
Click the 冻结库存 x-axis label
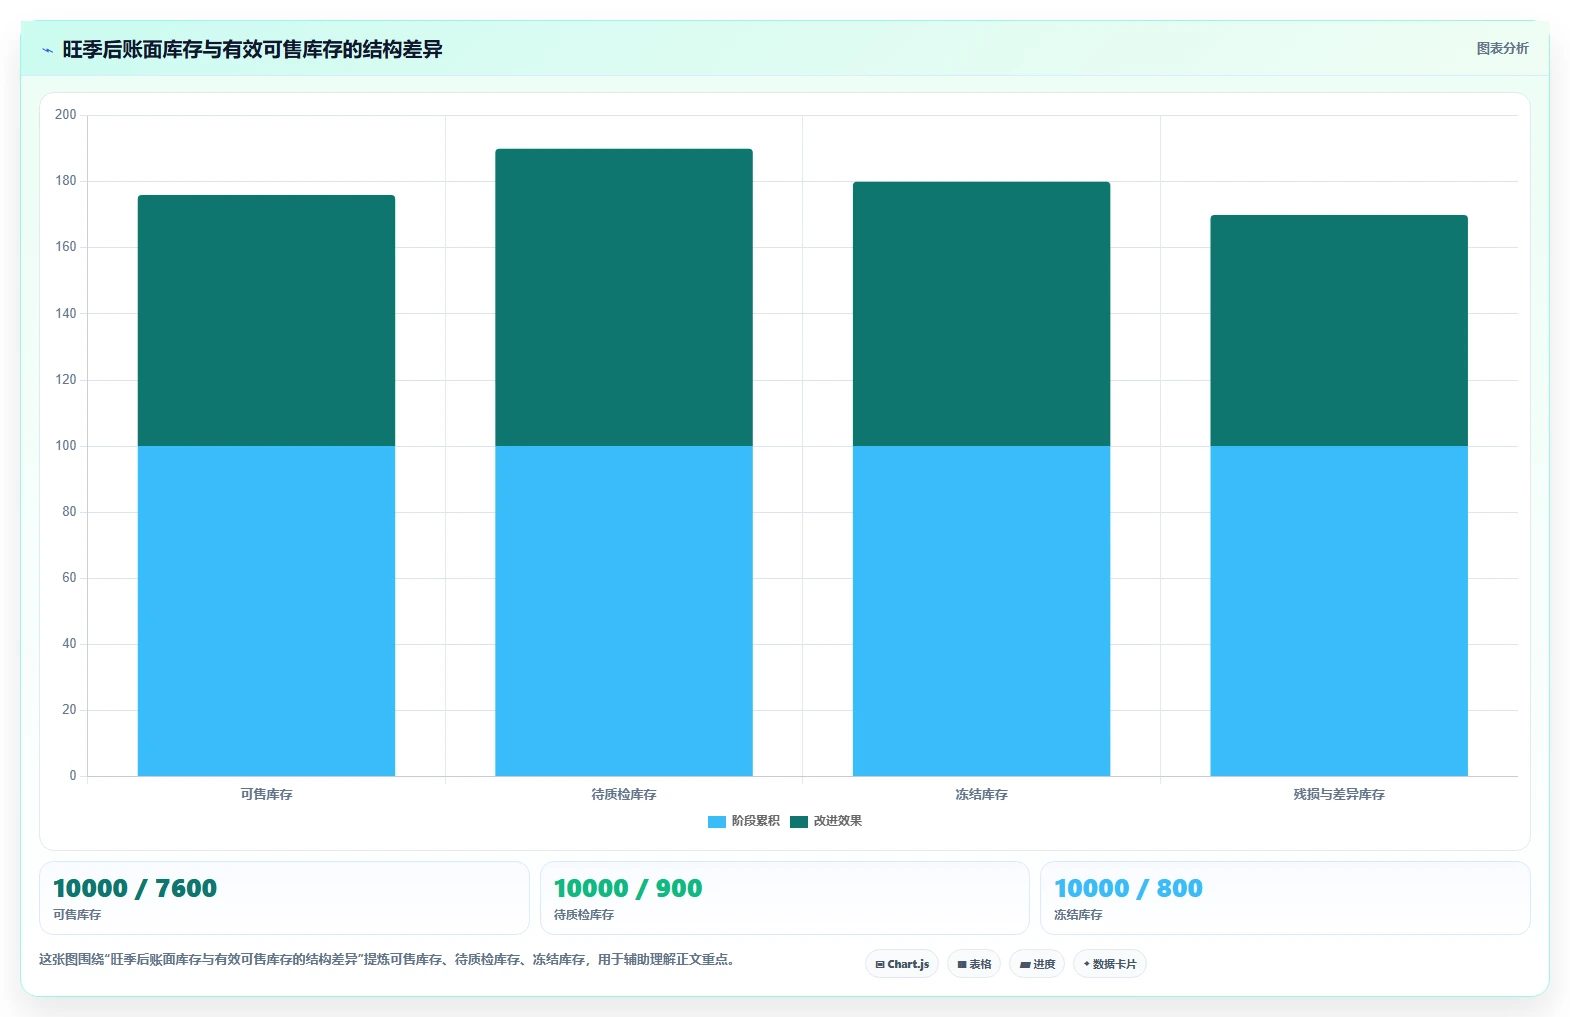pyautogui.click(x=981, y=794)
